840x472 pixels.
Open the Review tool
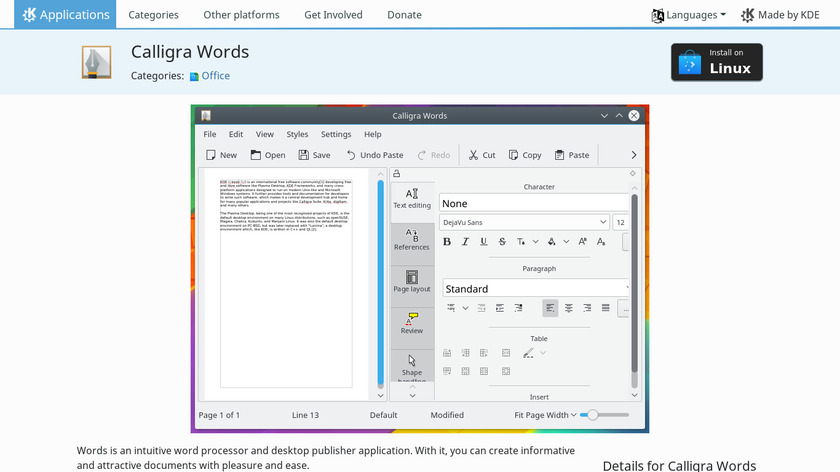click(x=412, y=323)
